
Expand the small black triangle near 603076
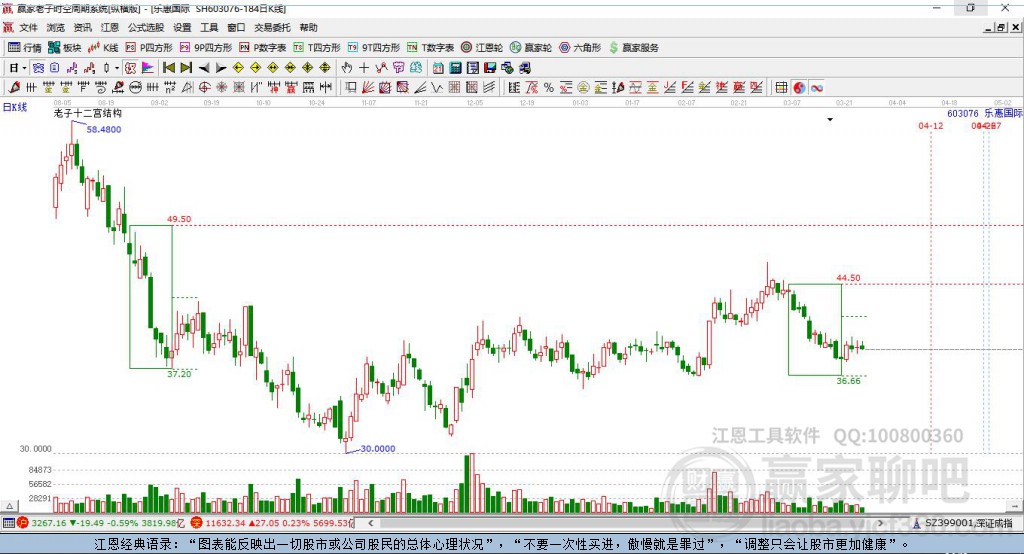tap(830, 120)
